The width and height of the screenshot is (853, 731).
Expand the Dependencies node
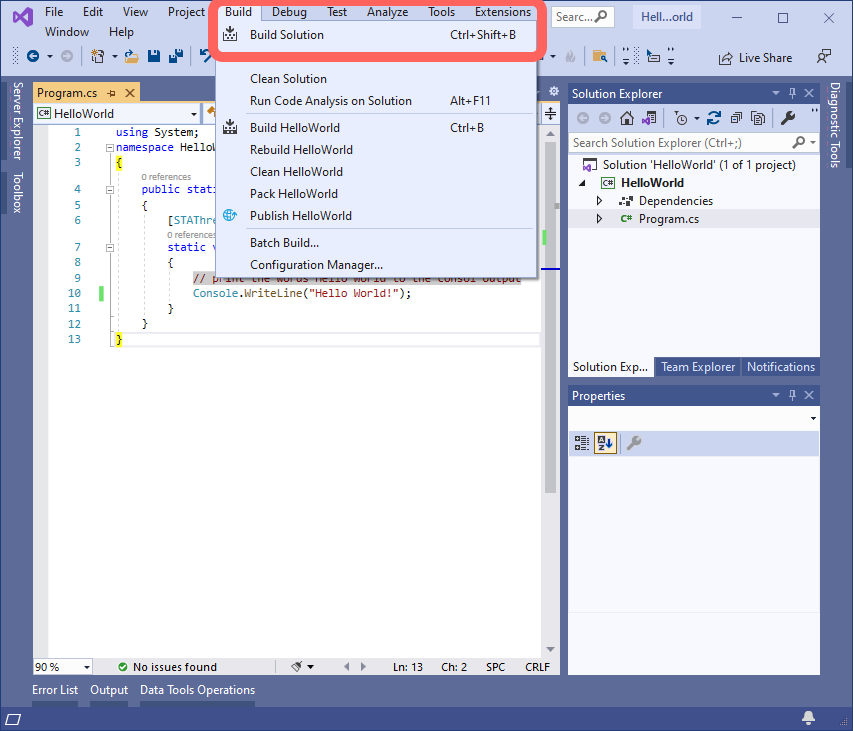(x=599, y=201)
